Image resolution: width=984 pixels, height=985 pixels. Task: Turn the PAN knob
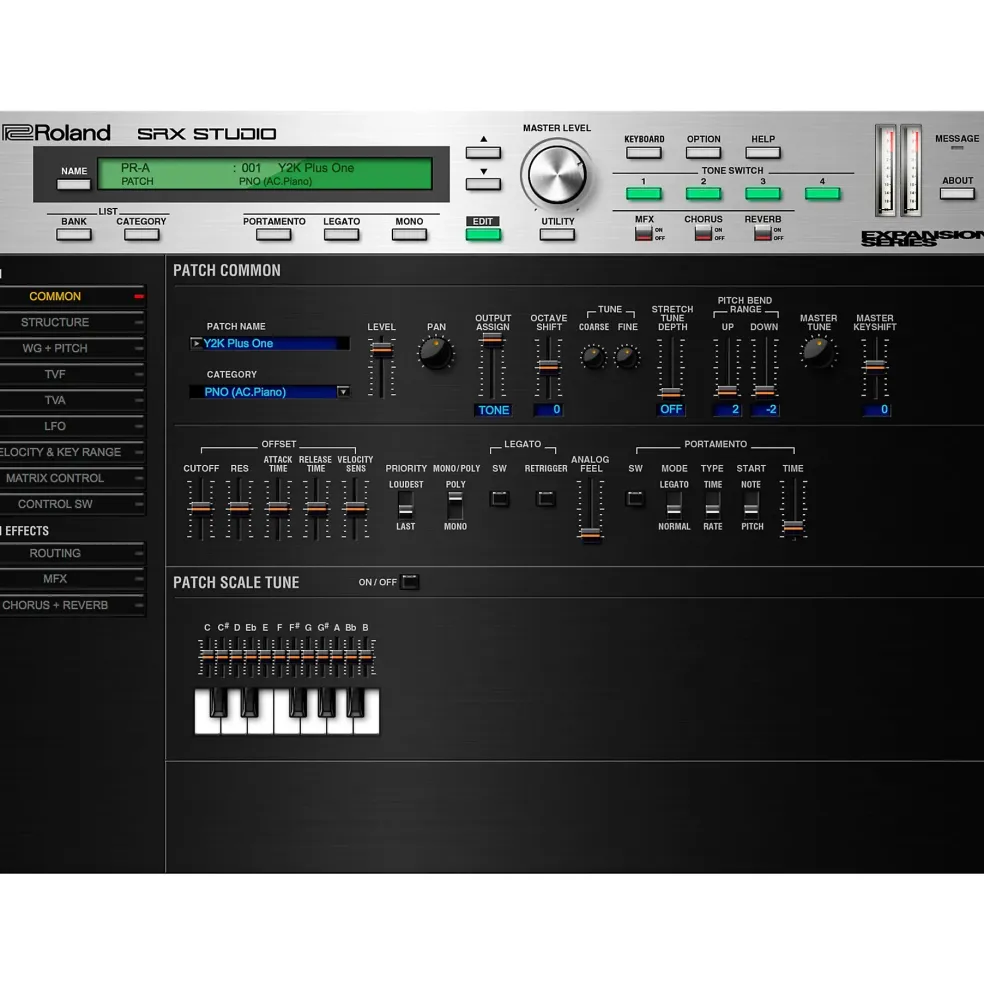435,354
